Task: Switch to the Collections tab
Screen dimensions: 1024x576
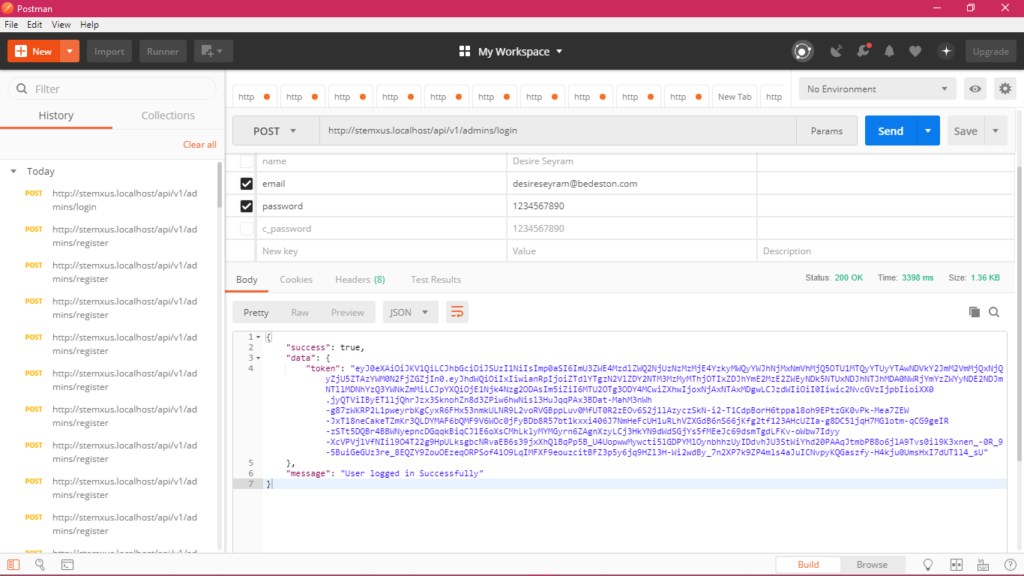Action: pyautogui.click(x=167, y=115)
